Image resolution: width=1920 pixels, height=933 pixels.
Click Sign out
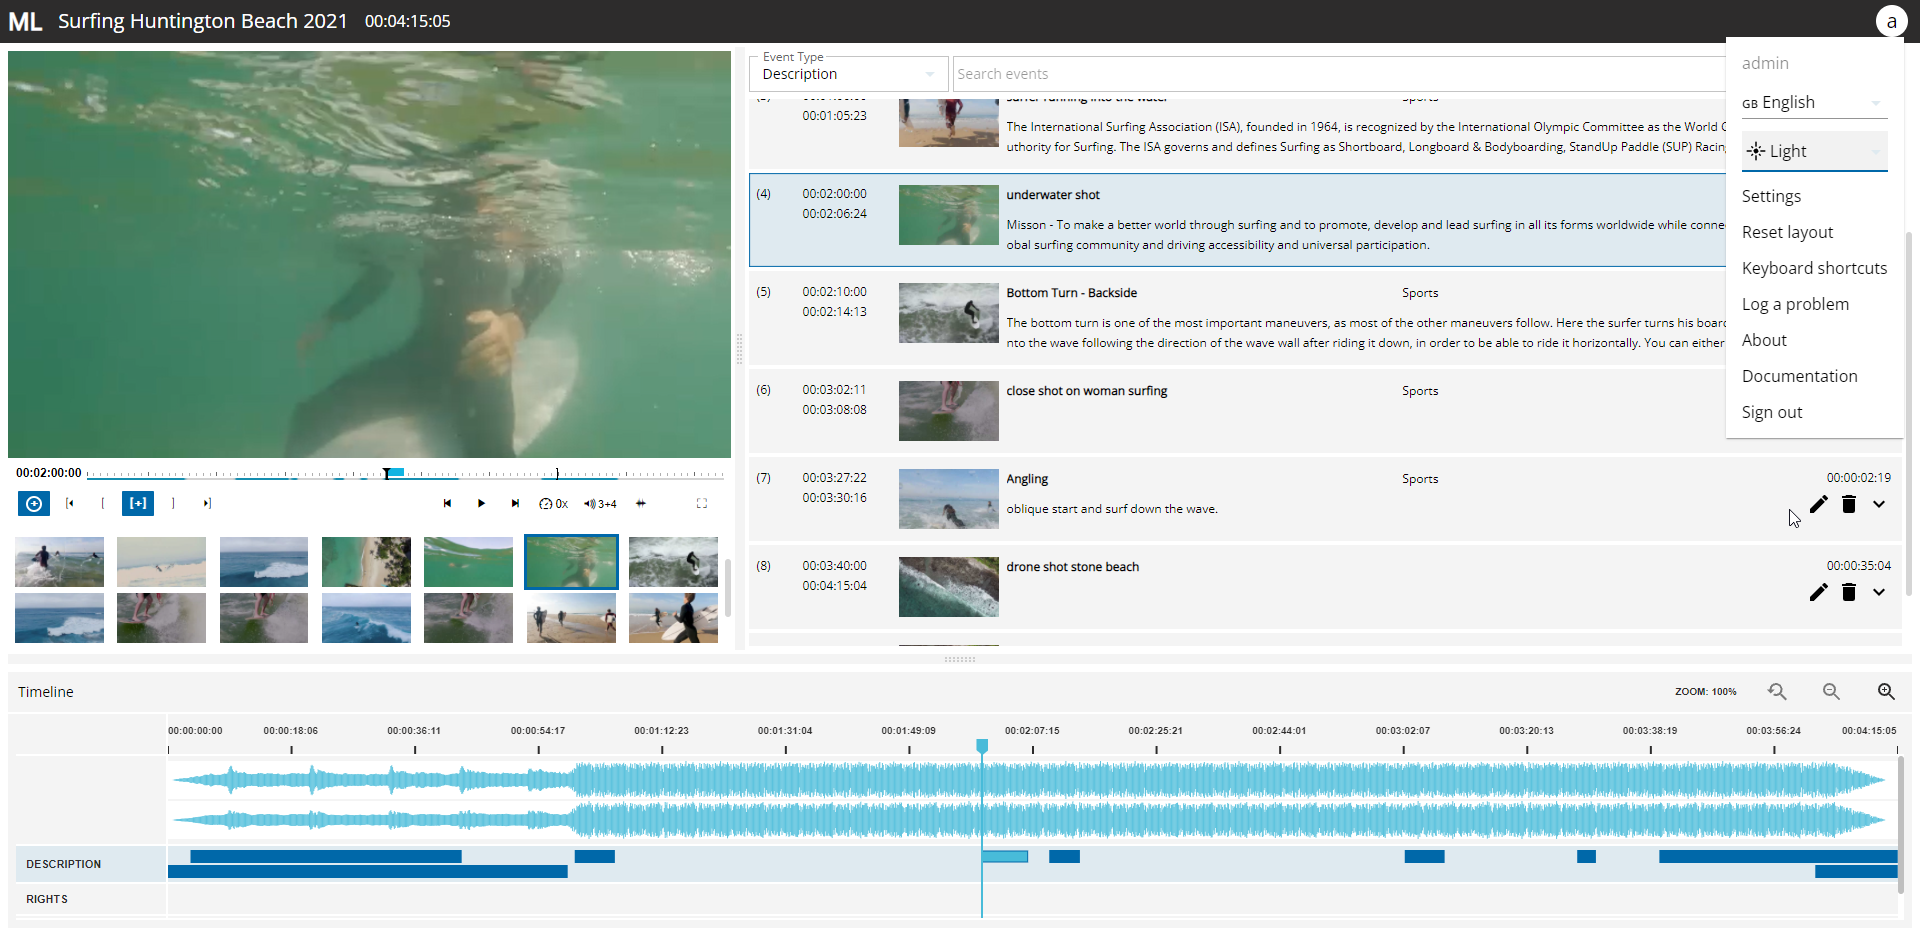pos(1771,412)
